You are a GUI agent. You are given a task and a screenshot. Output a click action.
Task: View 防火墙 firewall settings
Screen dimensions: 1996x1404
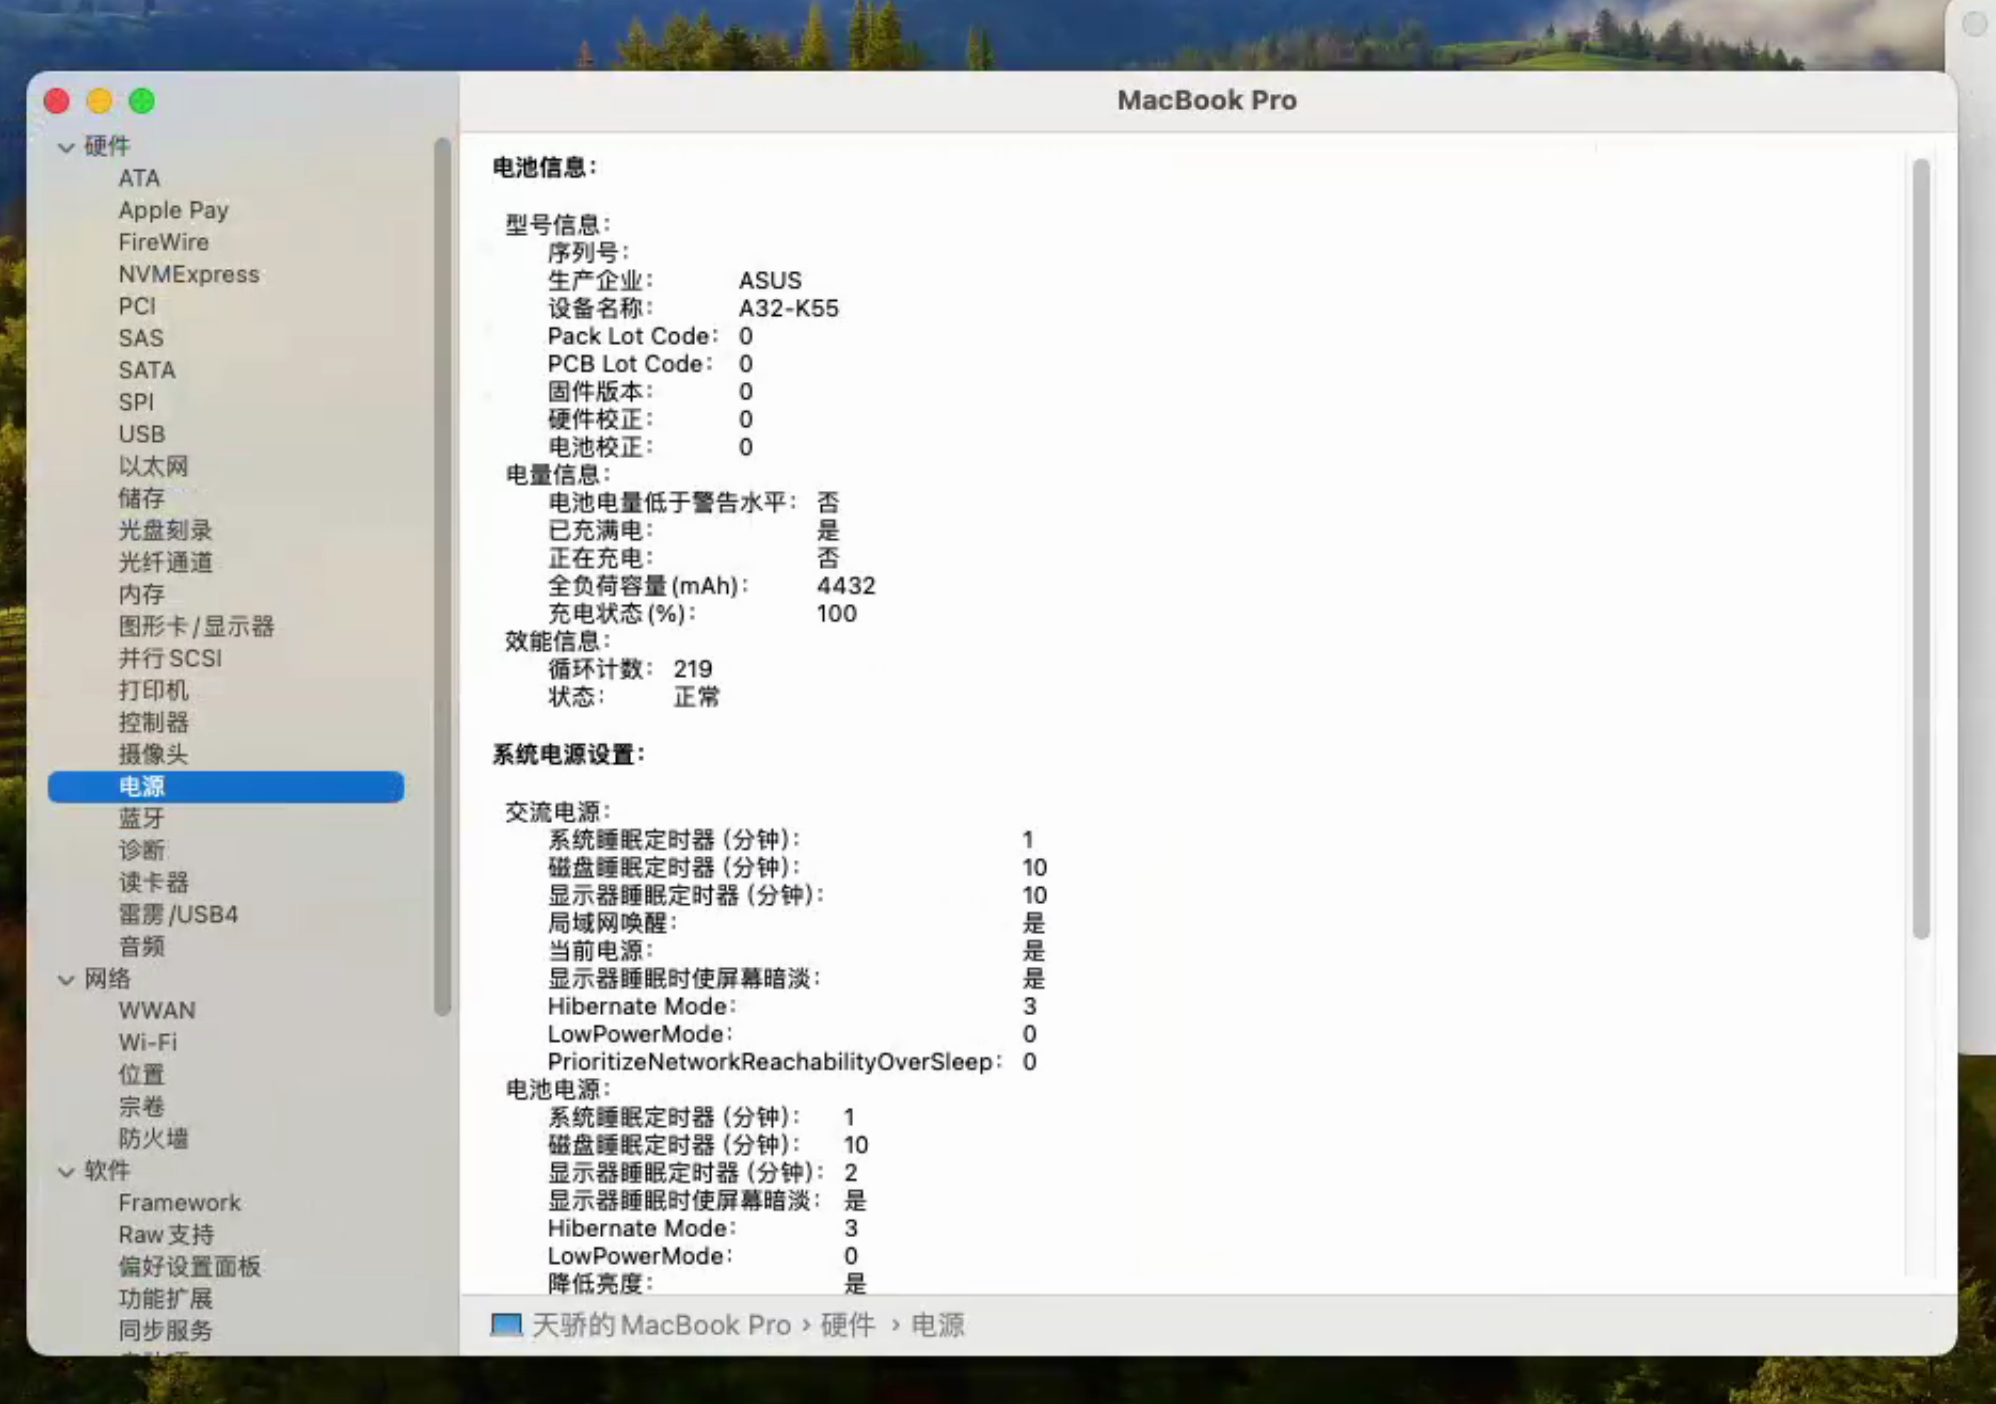152,1138
